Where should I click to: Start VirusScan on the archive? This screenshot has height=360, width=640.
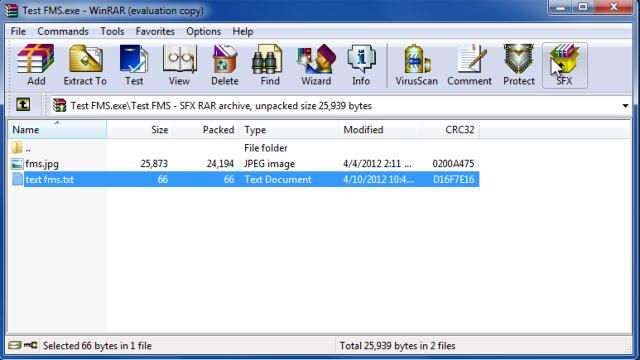tap(416, 65)
